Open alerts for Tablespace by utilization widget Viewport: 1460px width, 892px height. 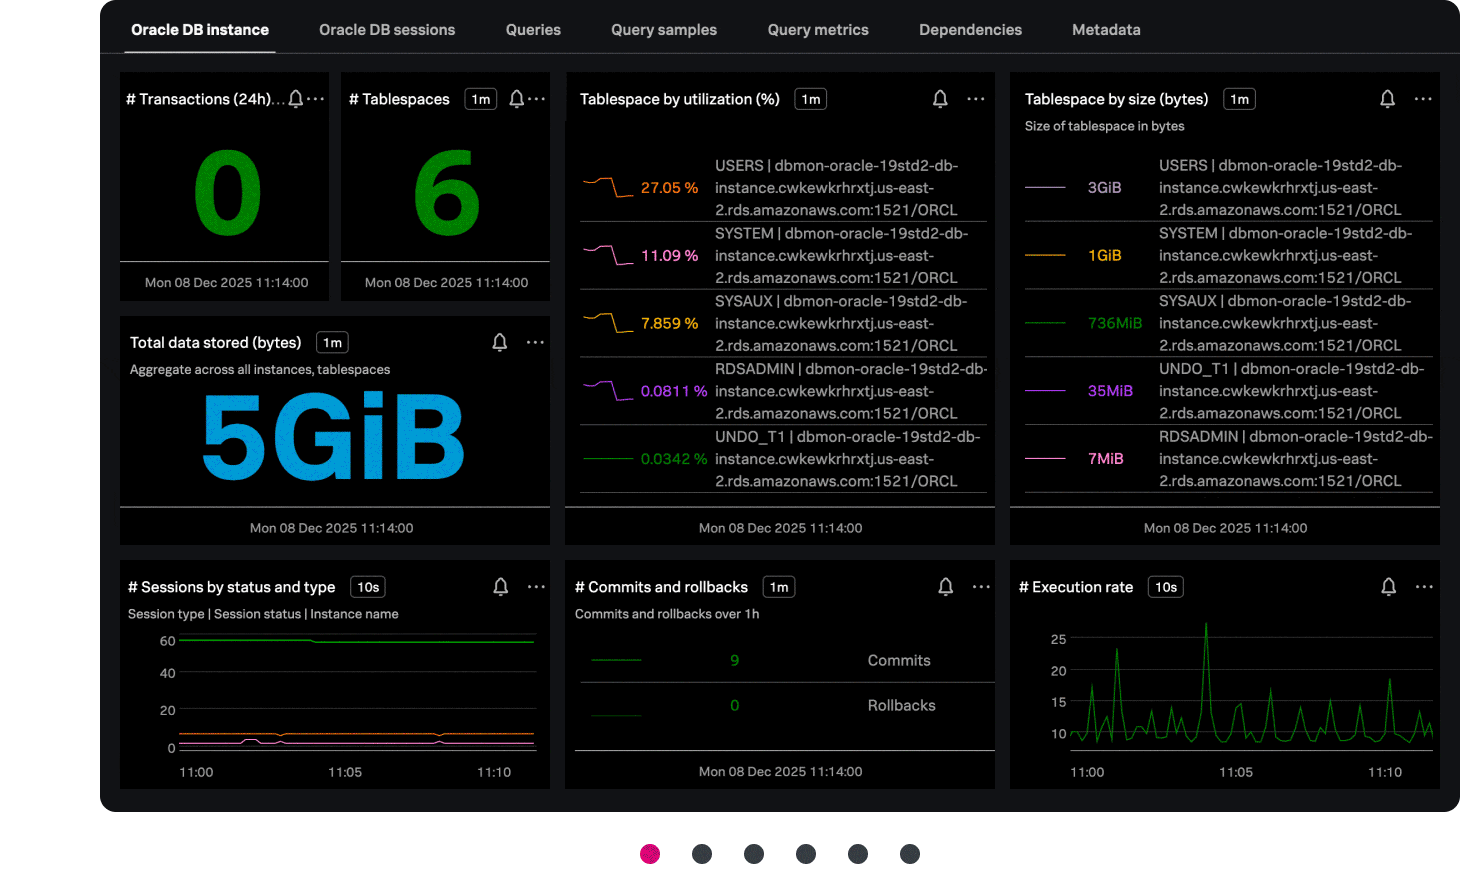point(939,98)
